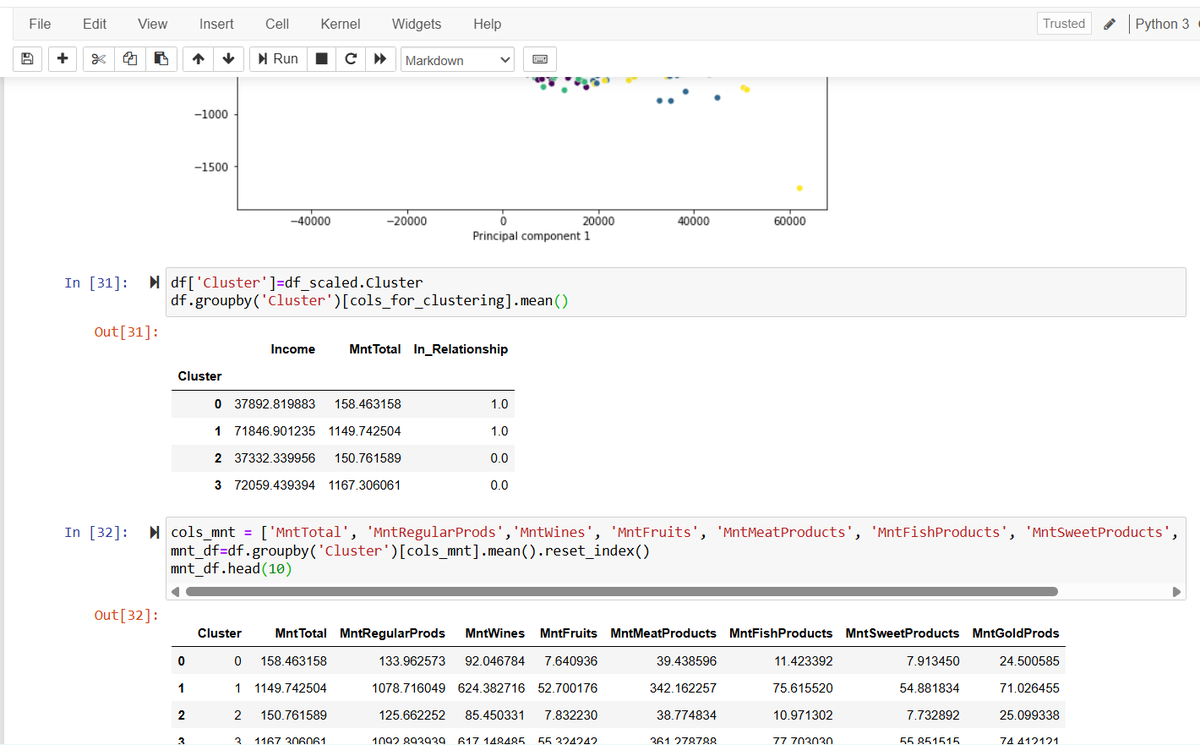
Task: Click the value 342.162257
Action: pos(683,688)
